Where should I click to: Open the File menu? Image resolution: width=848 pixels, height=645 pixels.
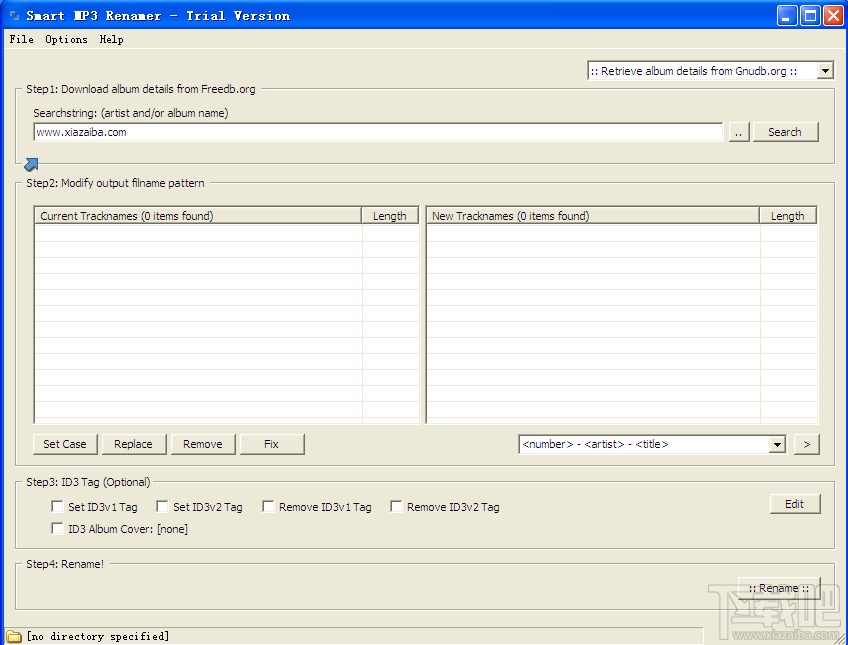[22, 39]
